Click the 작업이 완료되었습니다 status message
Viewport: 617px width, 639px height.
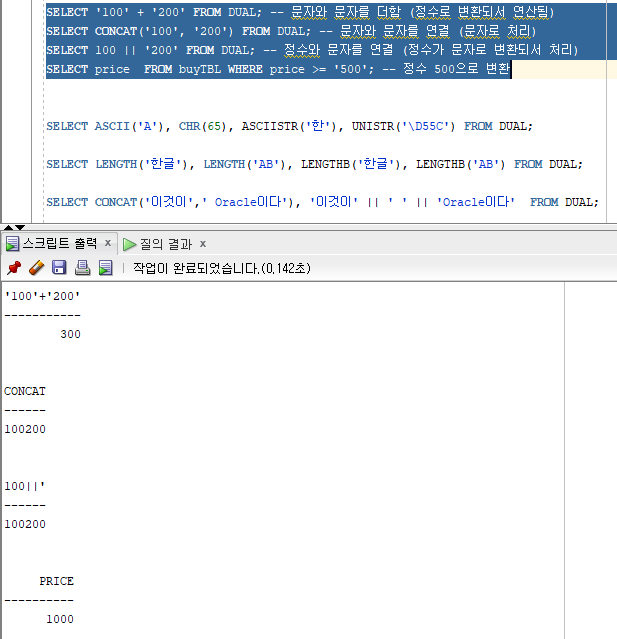[222, 268]
